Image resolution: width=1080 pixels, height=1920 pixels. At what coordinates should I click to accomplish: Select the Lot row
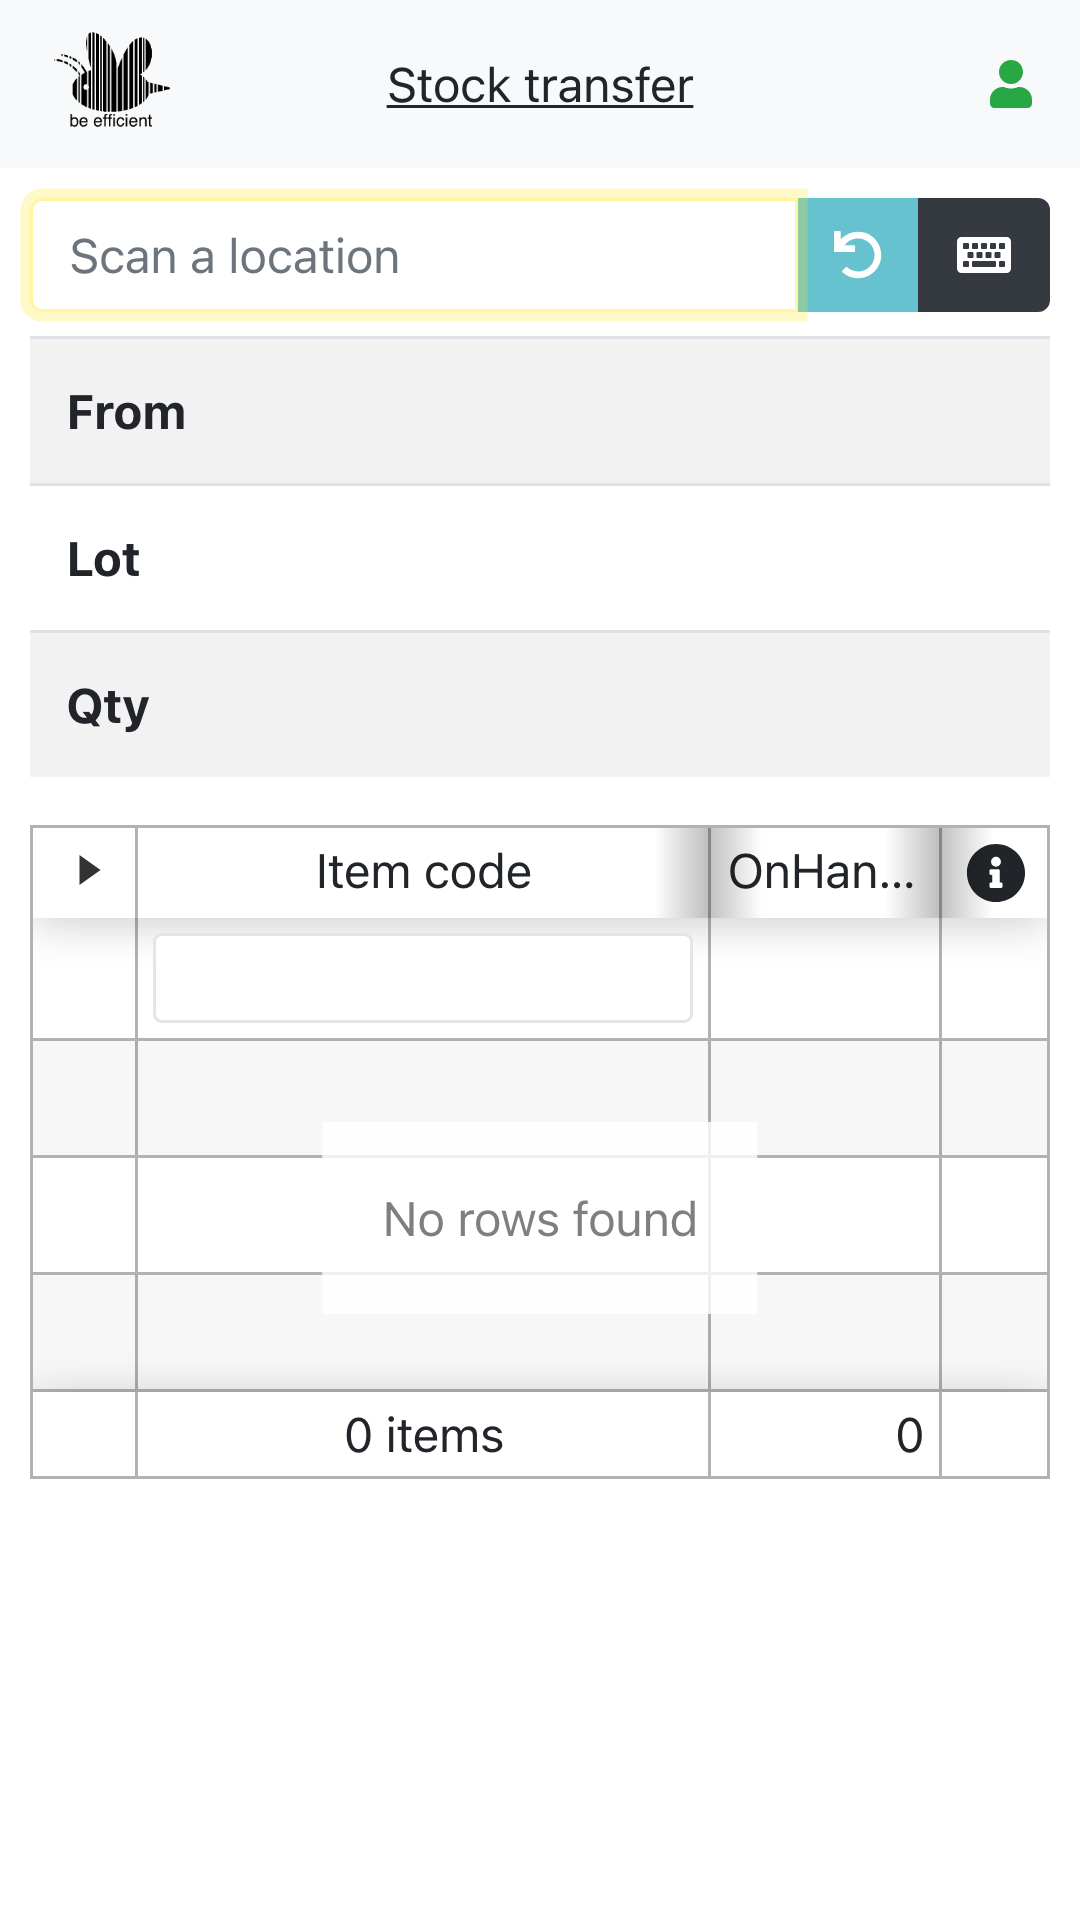[x=540, y=559]
